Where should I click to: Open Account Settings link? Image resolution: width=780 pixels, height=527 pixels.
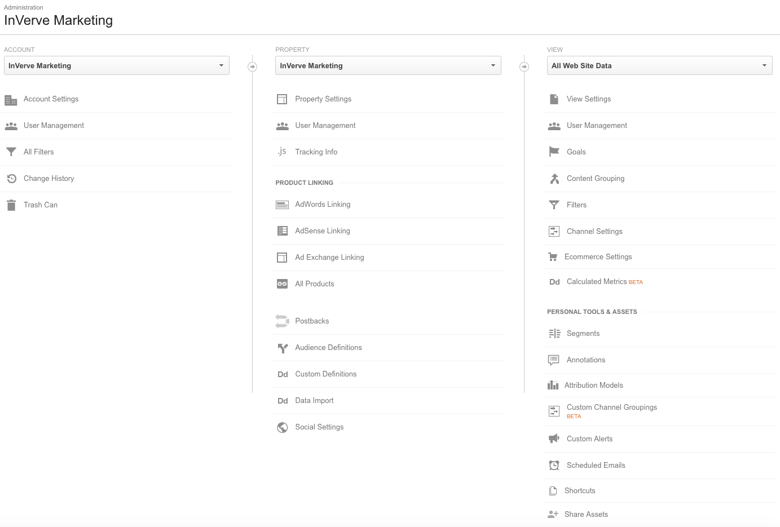point(51,99)
